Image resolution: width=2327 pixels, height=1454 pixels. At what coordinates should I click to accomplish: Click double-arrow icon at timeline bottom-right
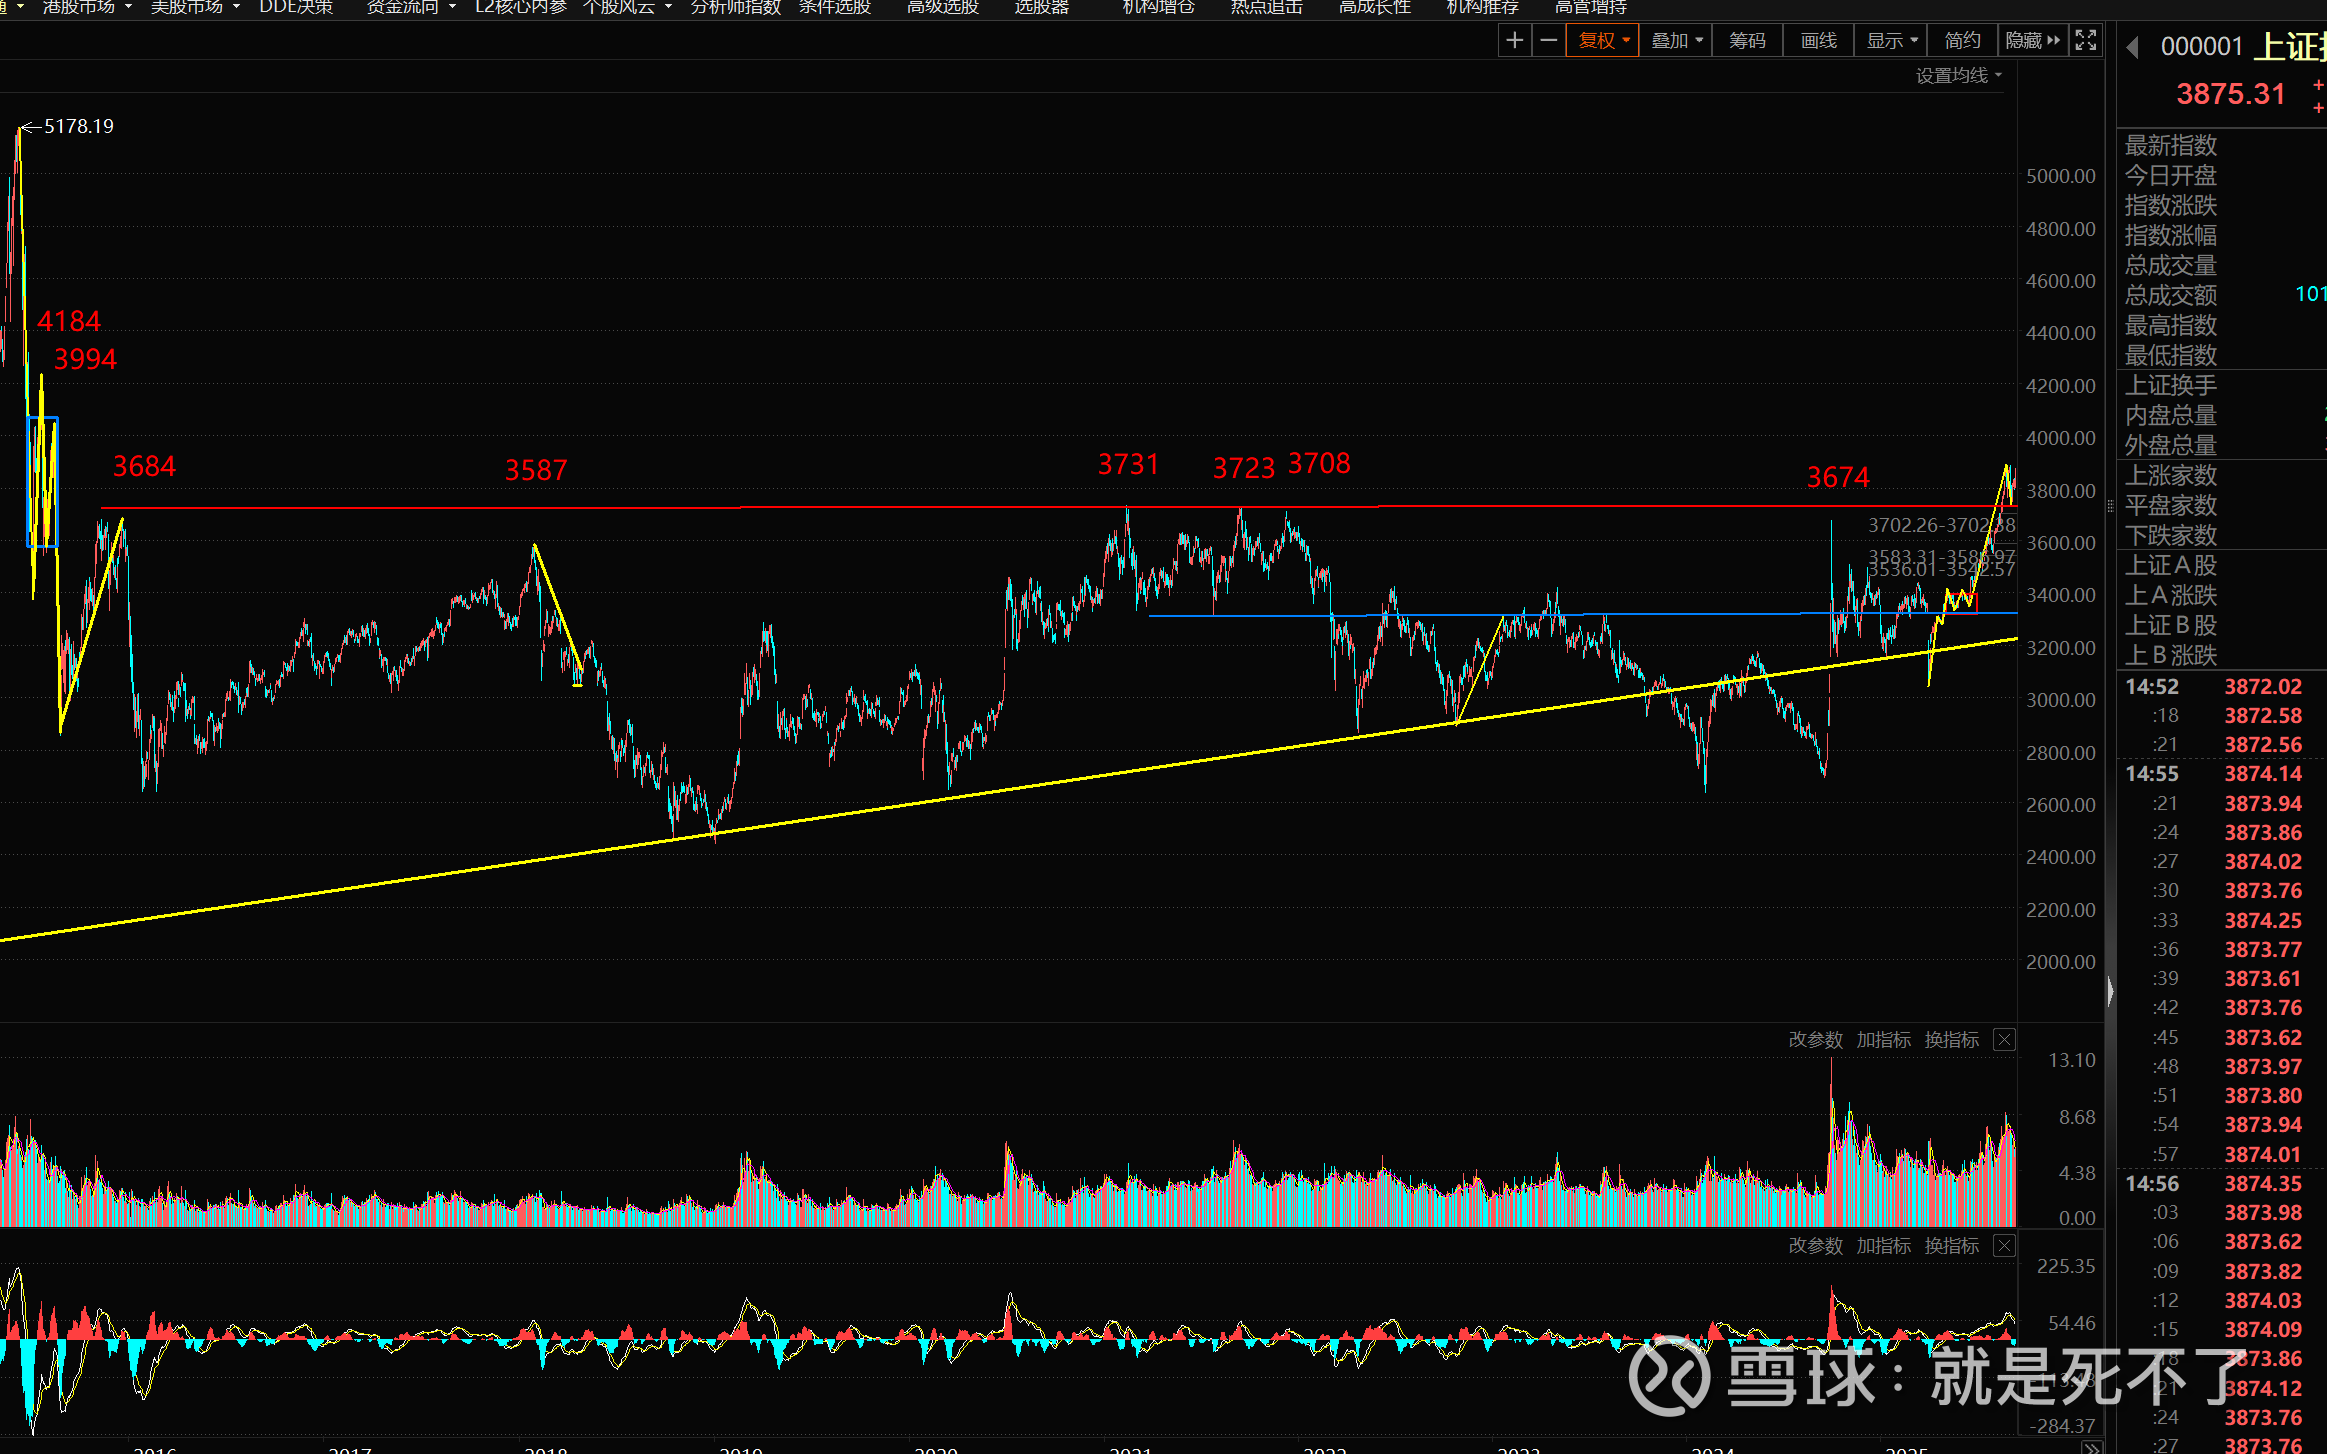[x=2091, y=1447]
